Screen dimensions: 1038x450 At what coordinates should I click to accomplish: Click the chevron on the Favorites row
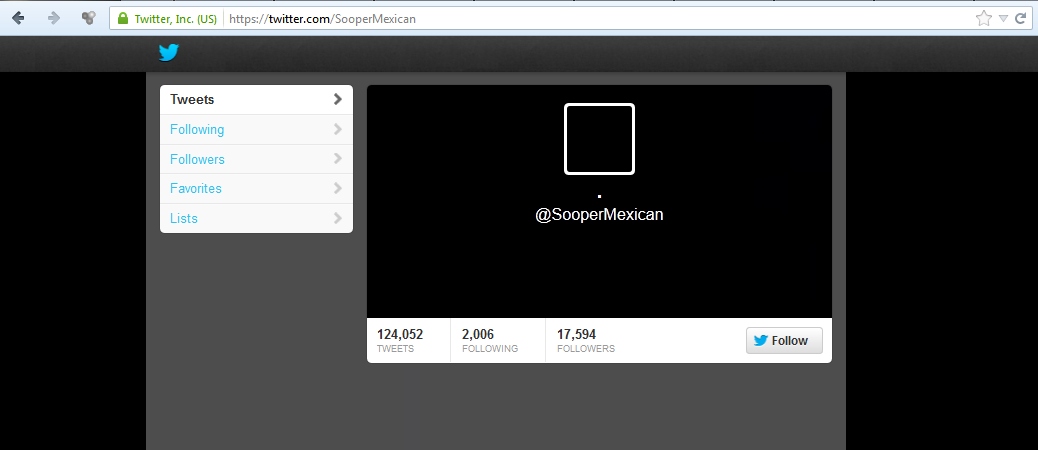click(x=338, y=188)
